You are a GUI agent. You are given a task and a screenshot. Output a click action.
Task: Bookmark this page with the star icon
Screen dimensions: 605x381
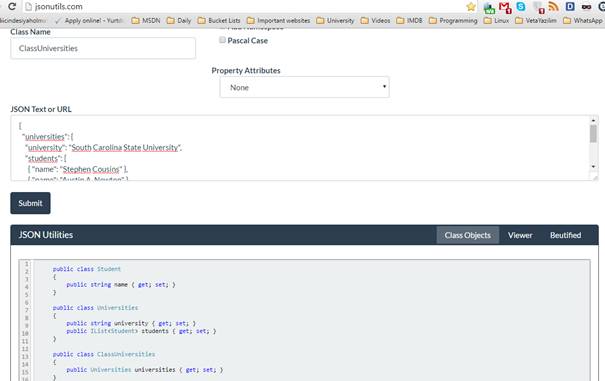[471, 7]
